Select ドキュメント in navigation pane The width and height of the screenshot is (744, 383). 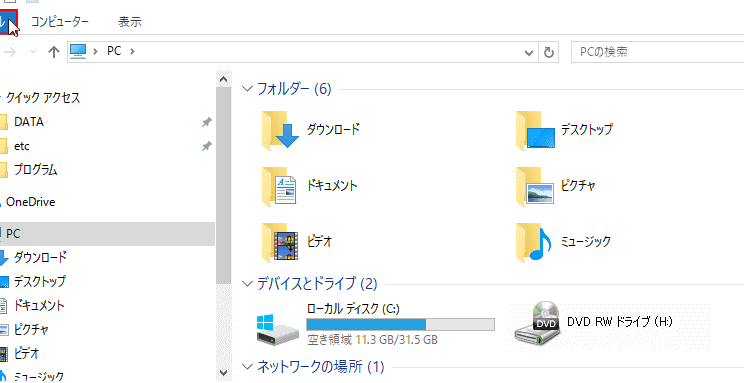[39, 305]
